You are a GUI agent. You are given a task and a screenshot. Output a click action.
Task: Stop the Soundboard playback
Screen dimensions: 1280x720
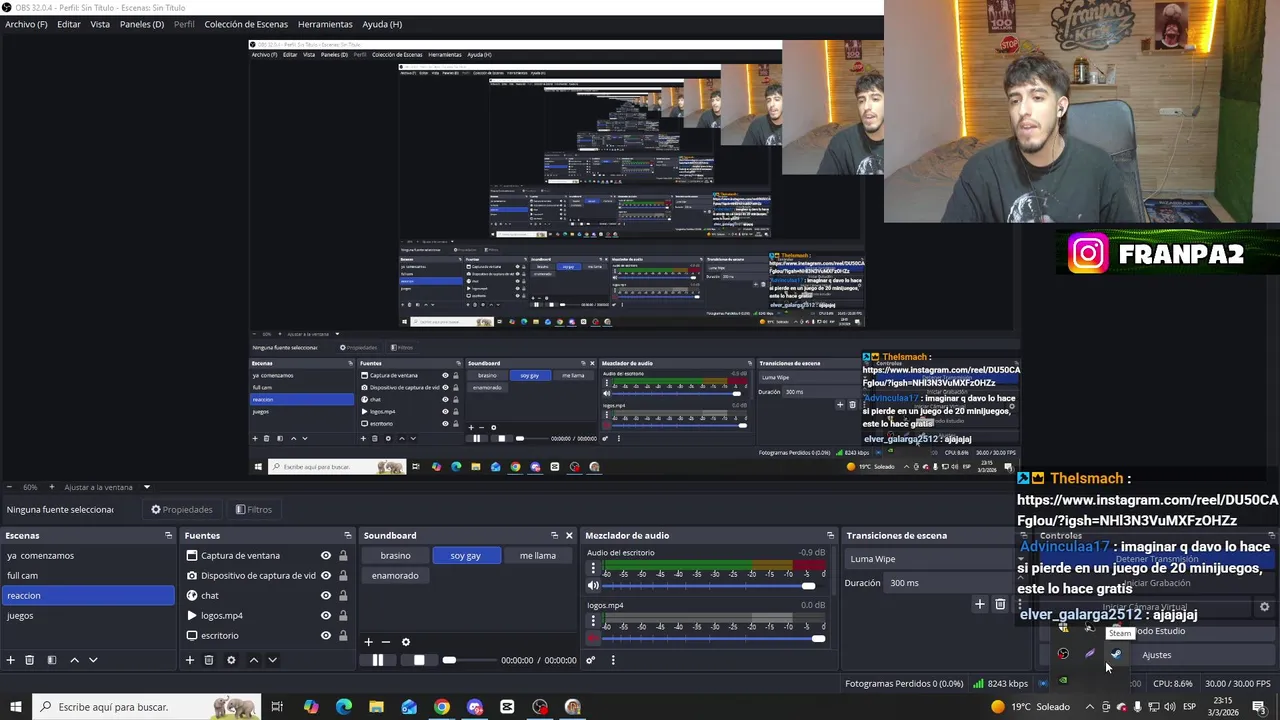click(419, 660)
